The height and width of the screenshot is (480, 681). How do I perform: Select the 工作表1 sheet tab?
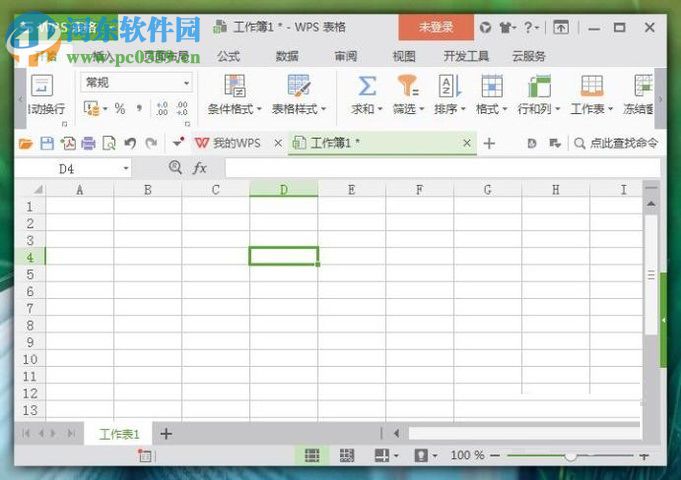(119, 434)
